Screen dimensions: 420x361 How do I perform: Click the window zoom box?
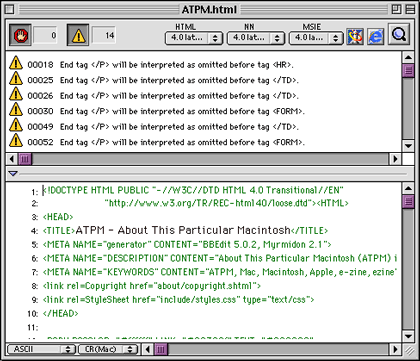point(396,9)
